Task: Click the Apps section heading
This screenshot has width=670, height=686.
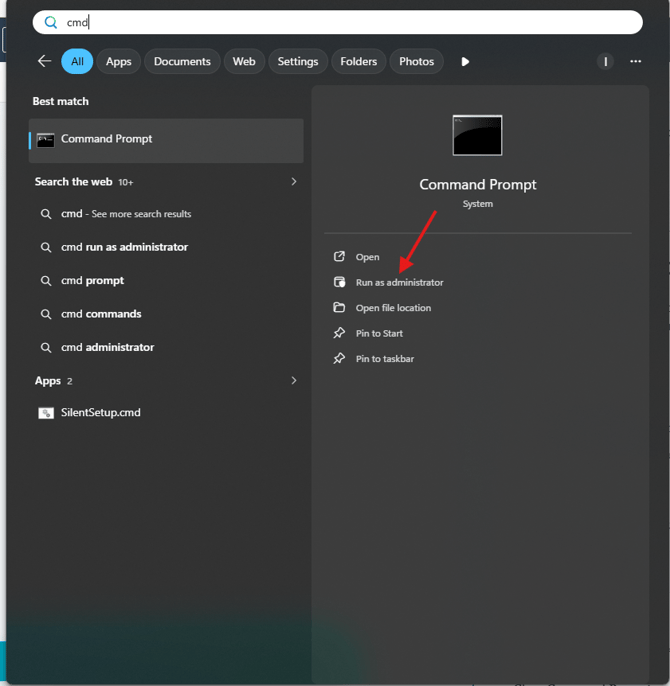Action: pos(48,381)
